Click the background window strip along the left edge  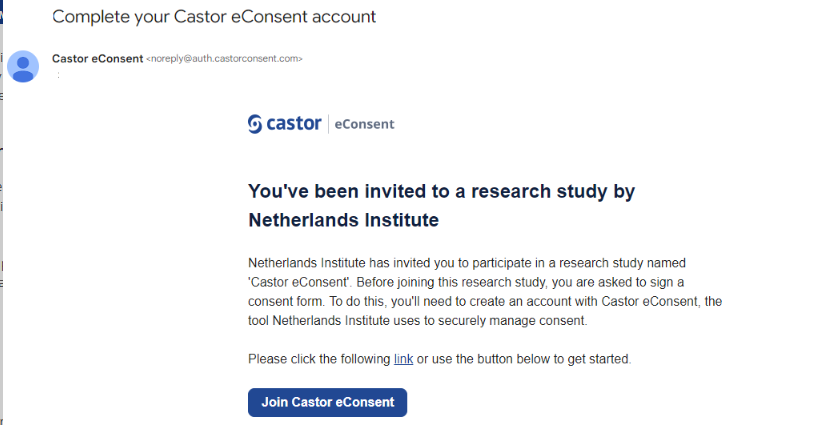[x=2, y=212]
